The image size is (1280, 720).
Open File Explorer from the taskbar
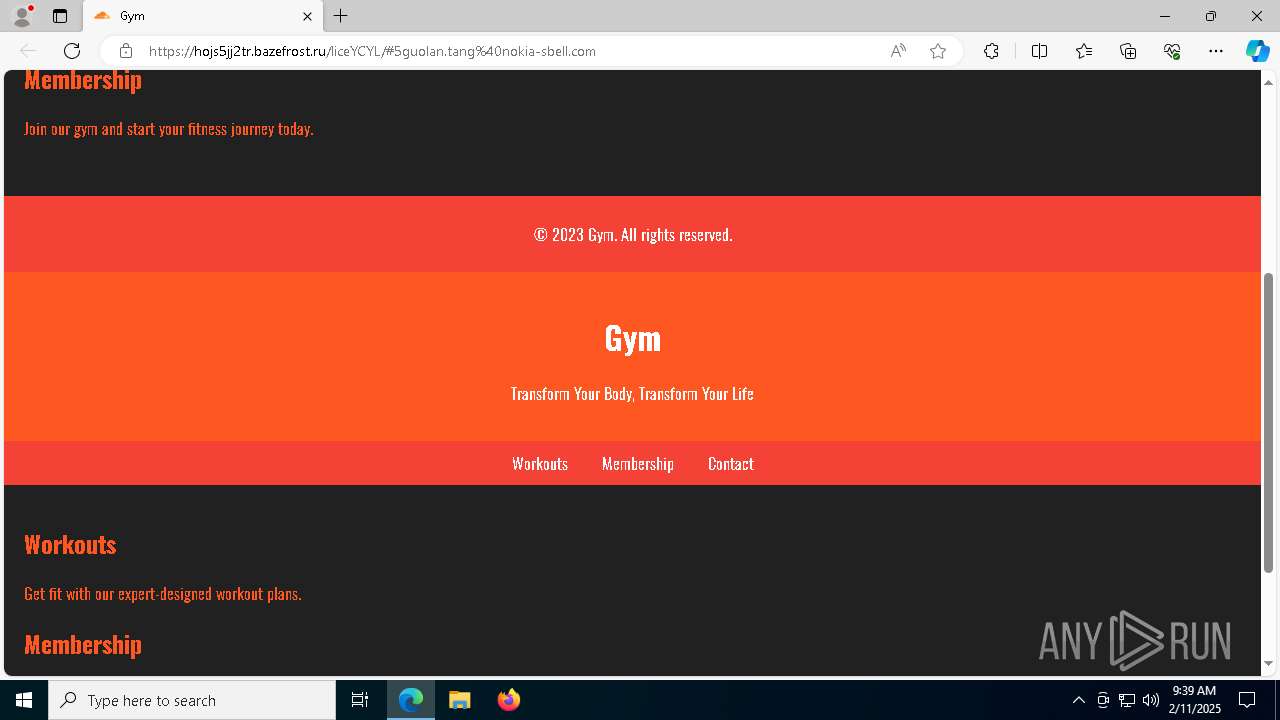[x=460, y=700]
